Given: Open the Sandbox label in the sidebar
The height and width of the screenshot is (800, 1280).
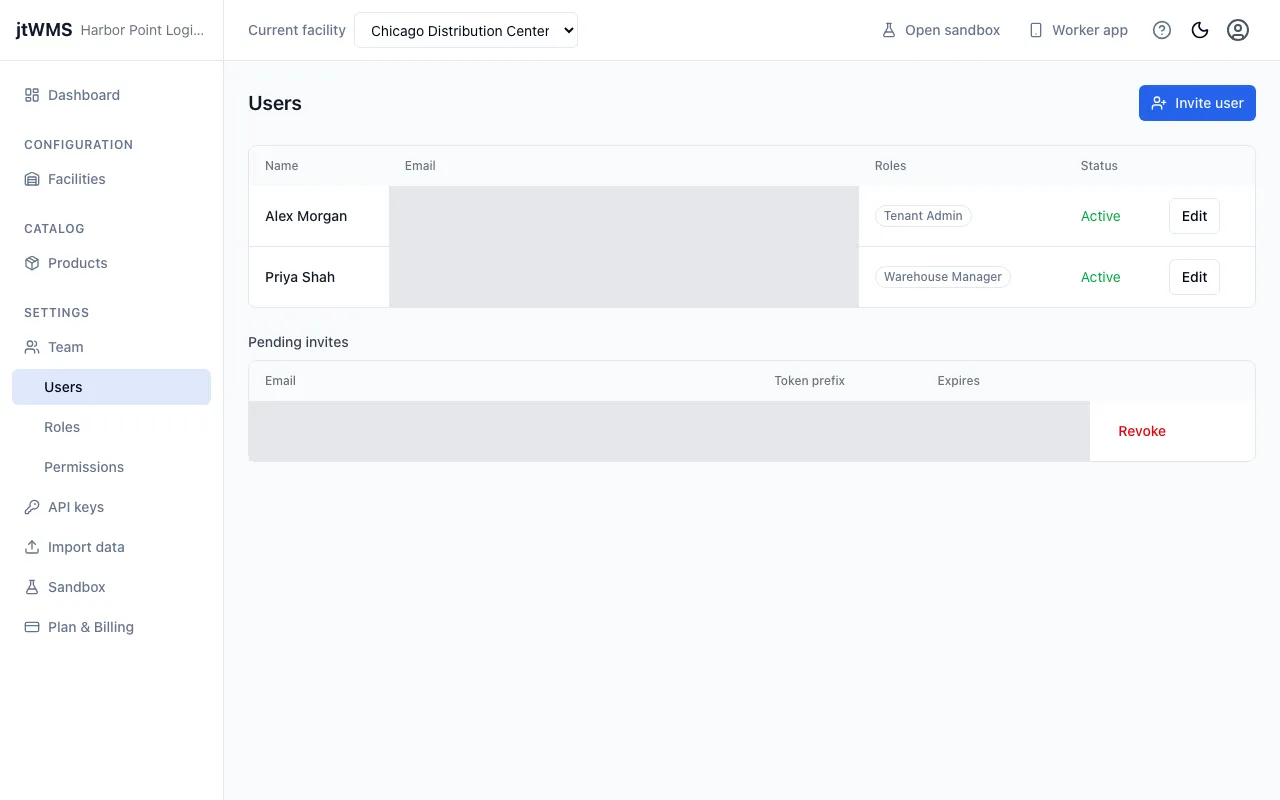Looking at the screenshot, I should [x=77, y=587].
